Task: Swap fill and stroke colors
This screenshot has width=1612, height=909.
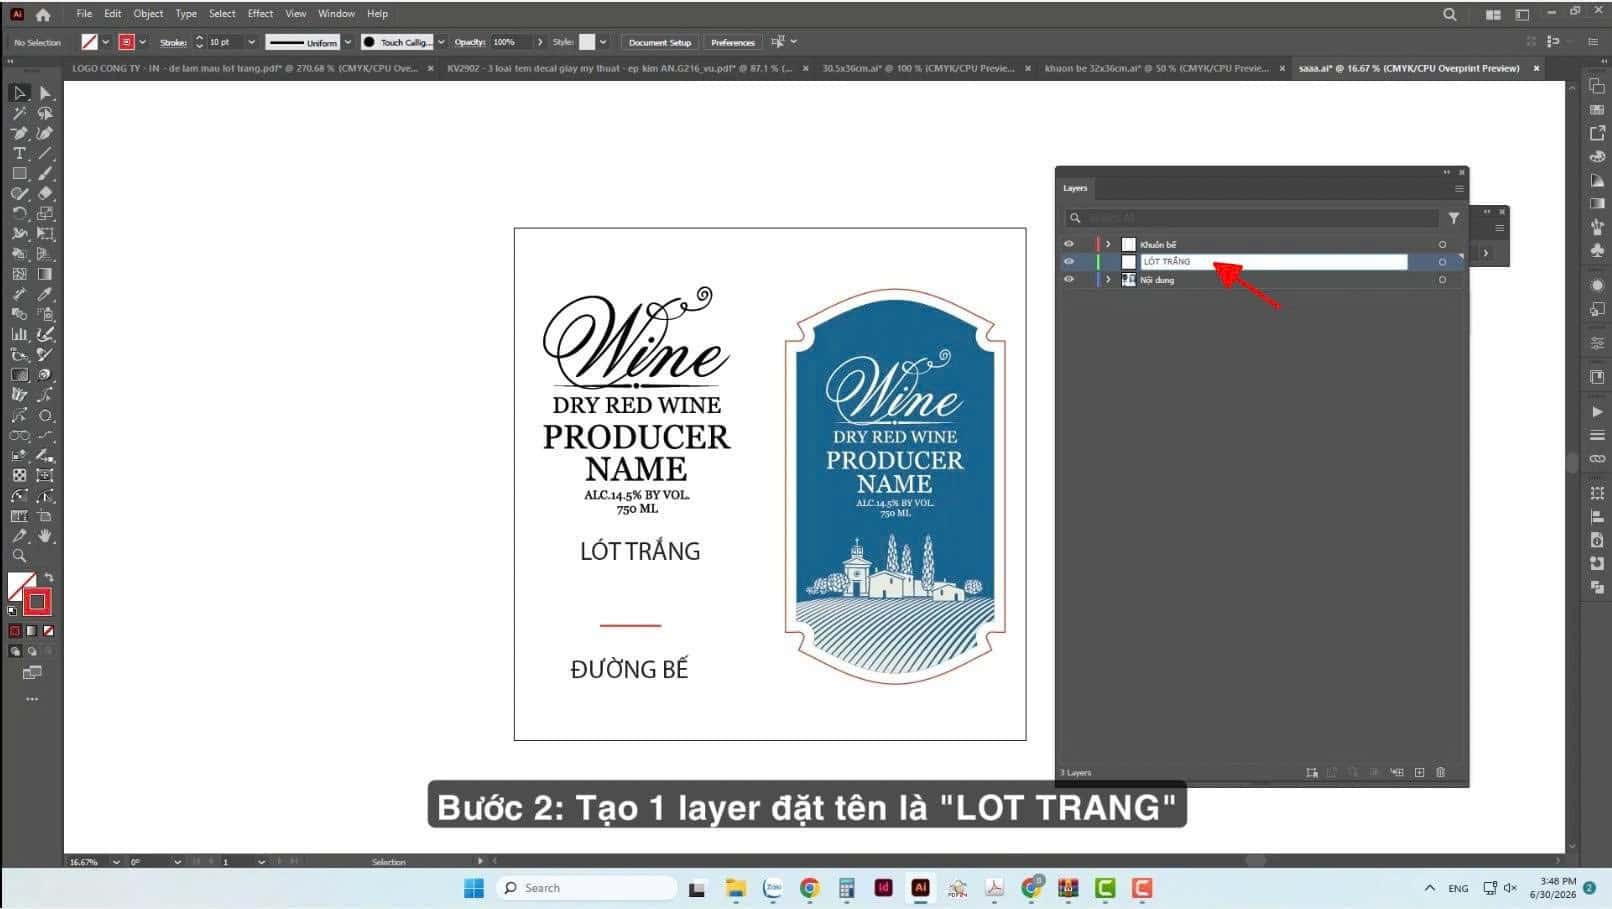Action: click(48, 578)
